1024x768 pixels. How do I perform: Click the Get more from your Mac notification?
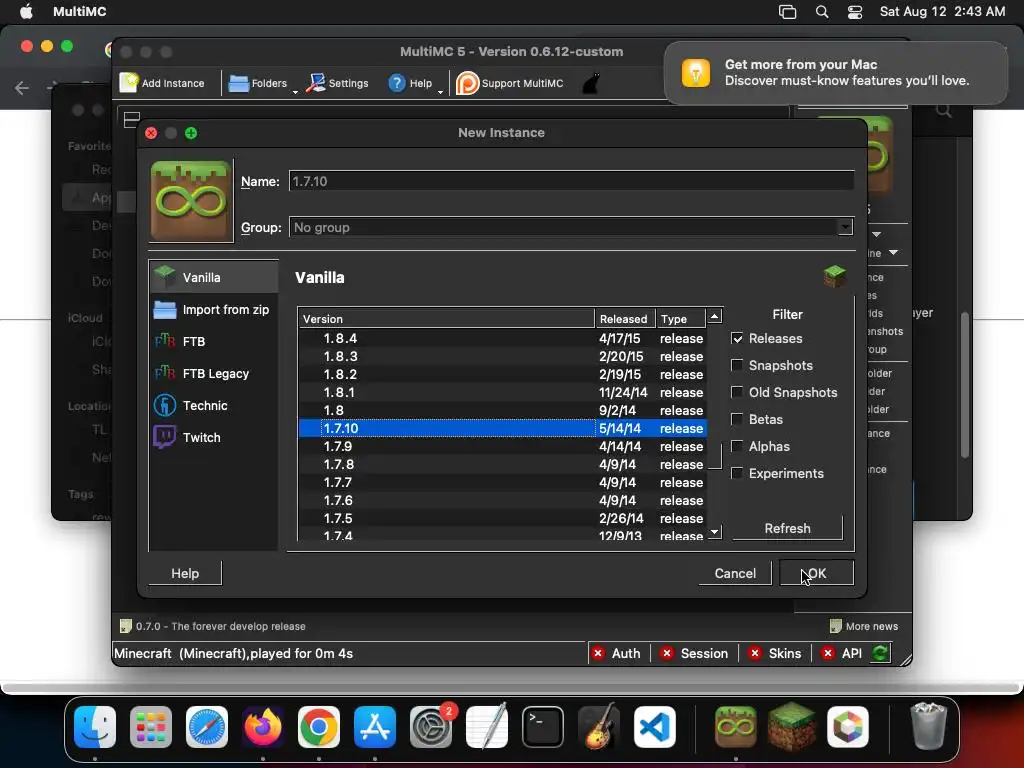(x=836, y=72)
